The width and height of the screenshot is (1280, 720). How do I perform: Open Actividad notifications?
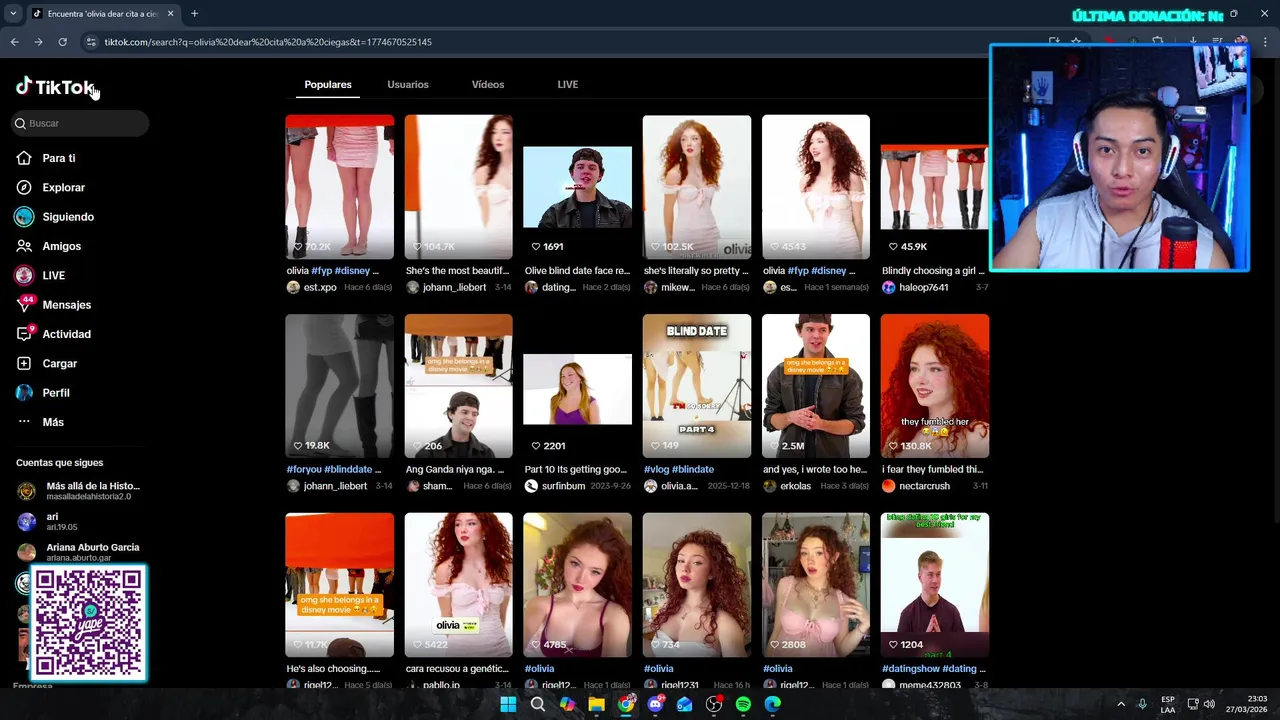pyautogui.click(x=66, y=334)
